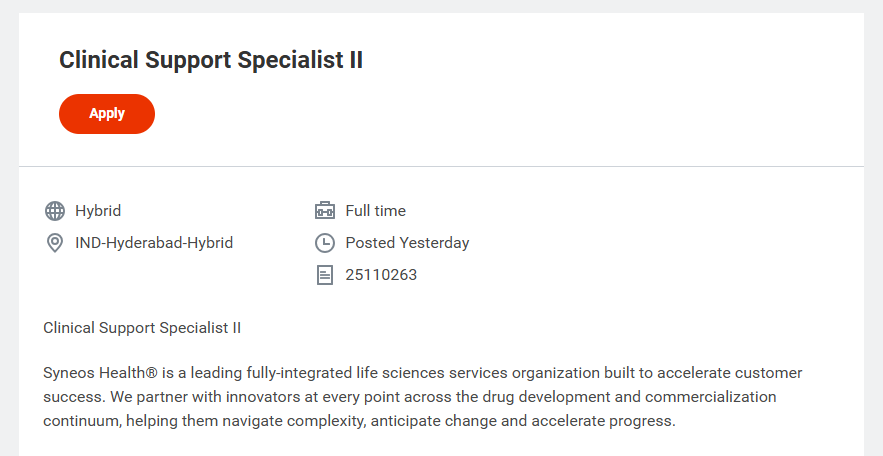
Task: Click the line starting with continuum, helping them
Action: 359,421
